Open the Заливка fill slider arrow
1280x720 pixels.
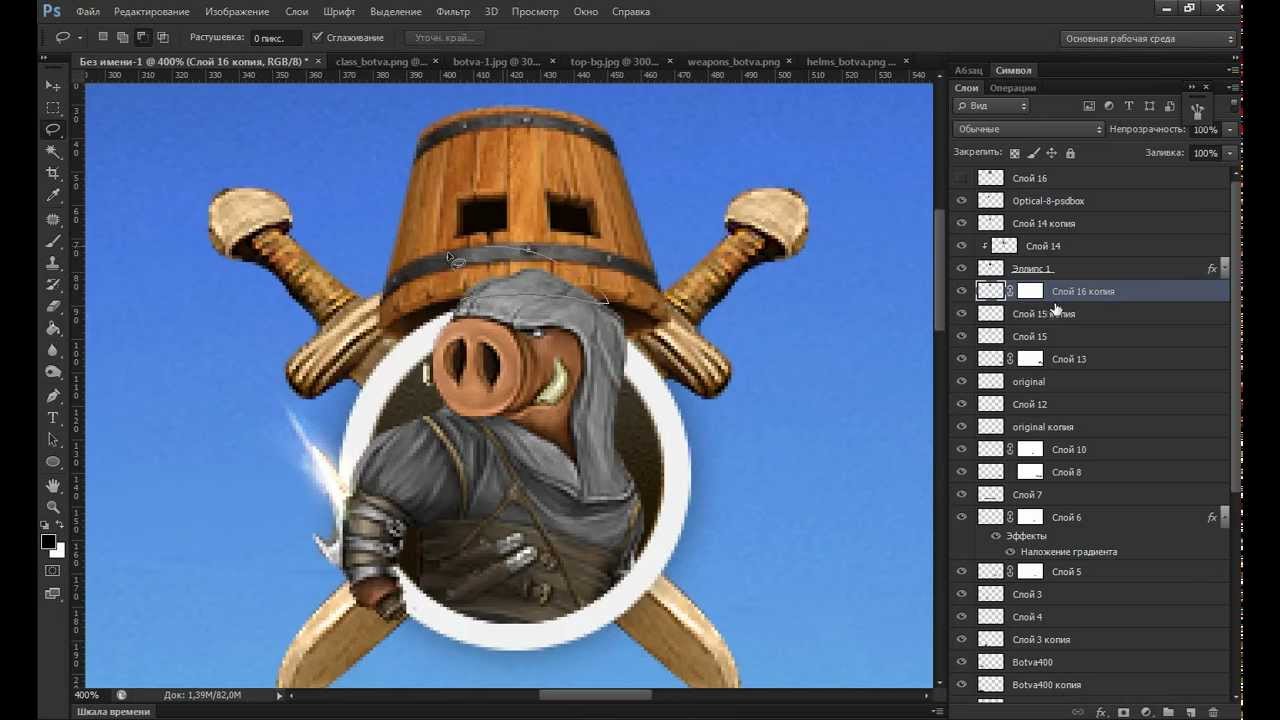coord(1230,153)
